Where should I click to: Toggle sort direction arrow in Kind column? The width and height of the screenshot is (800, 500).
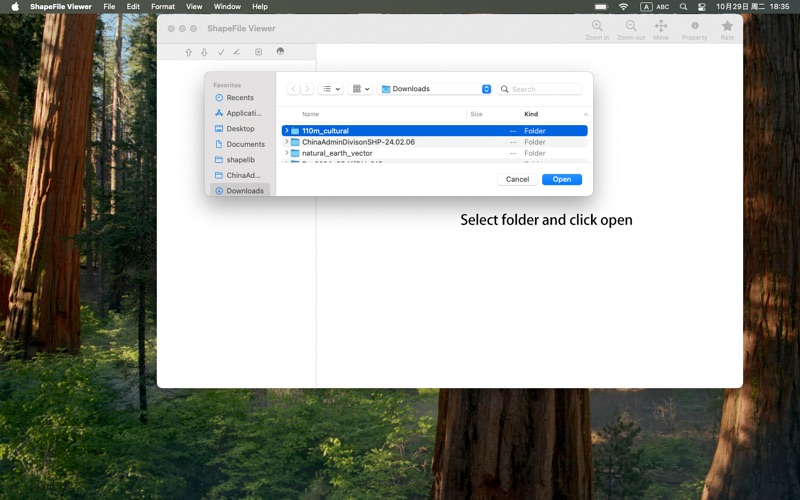coord(585,114)
